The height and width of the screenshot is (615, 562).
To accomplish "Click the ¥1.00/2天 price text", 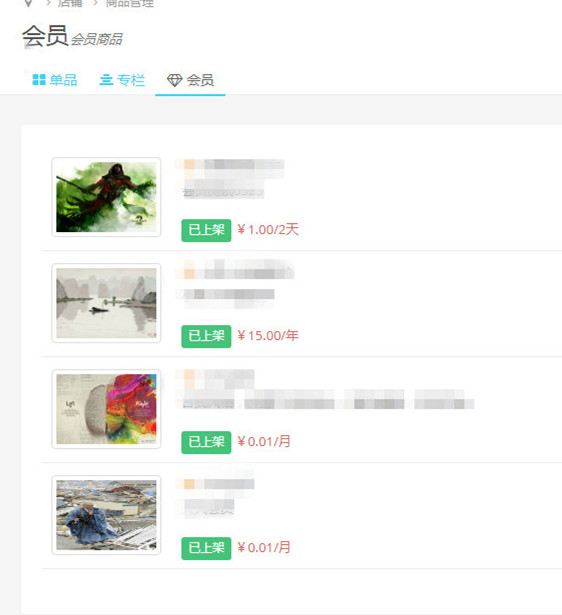I will pyautogui.click(x=268, y=229).
